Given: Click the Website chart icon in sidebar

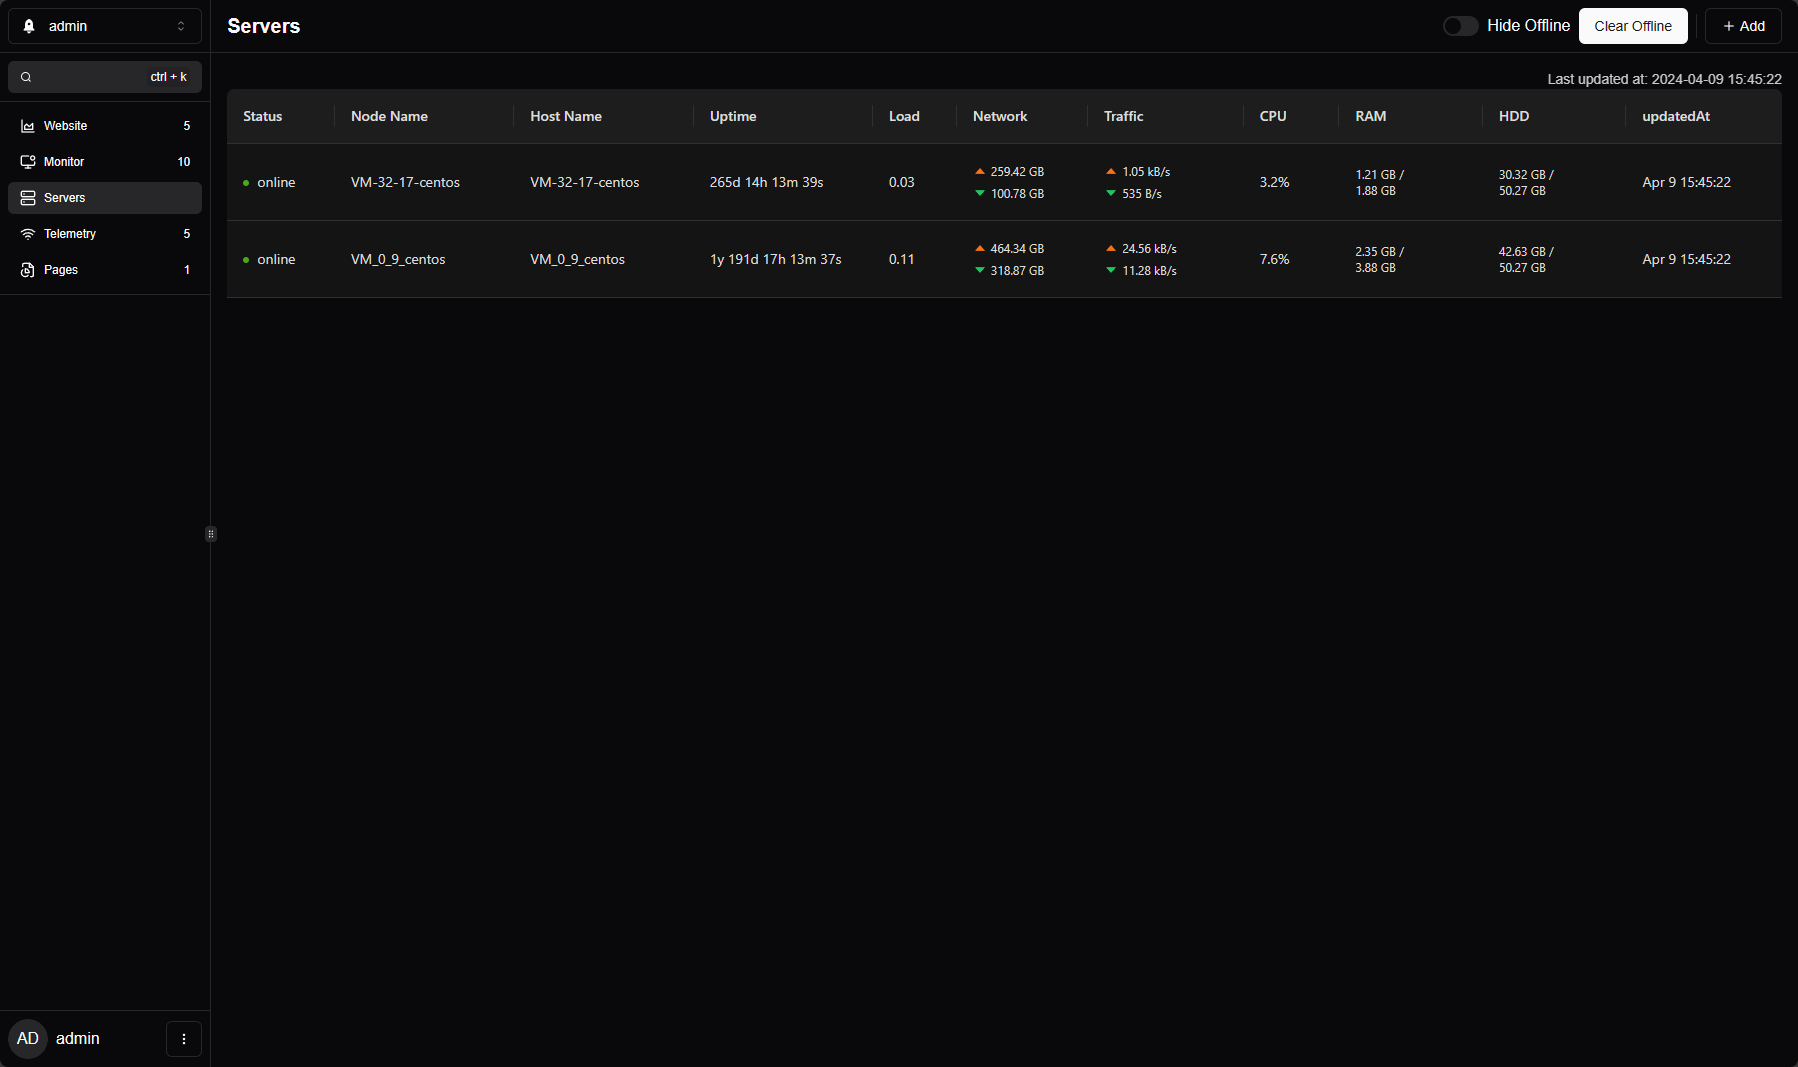Looking at the screenshot, I should 28,126.
